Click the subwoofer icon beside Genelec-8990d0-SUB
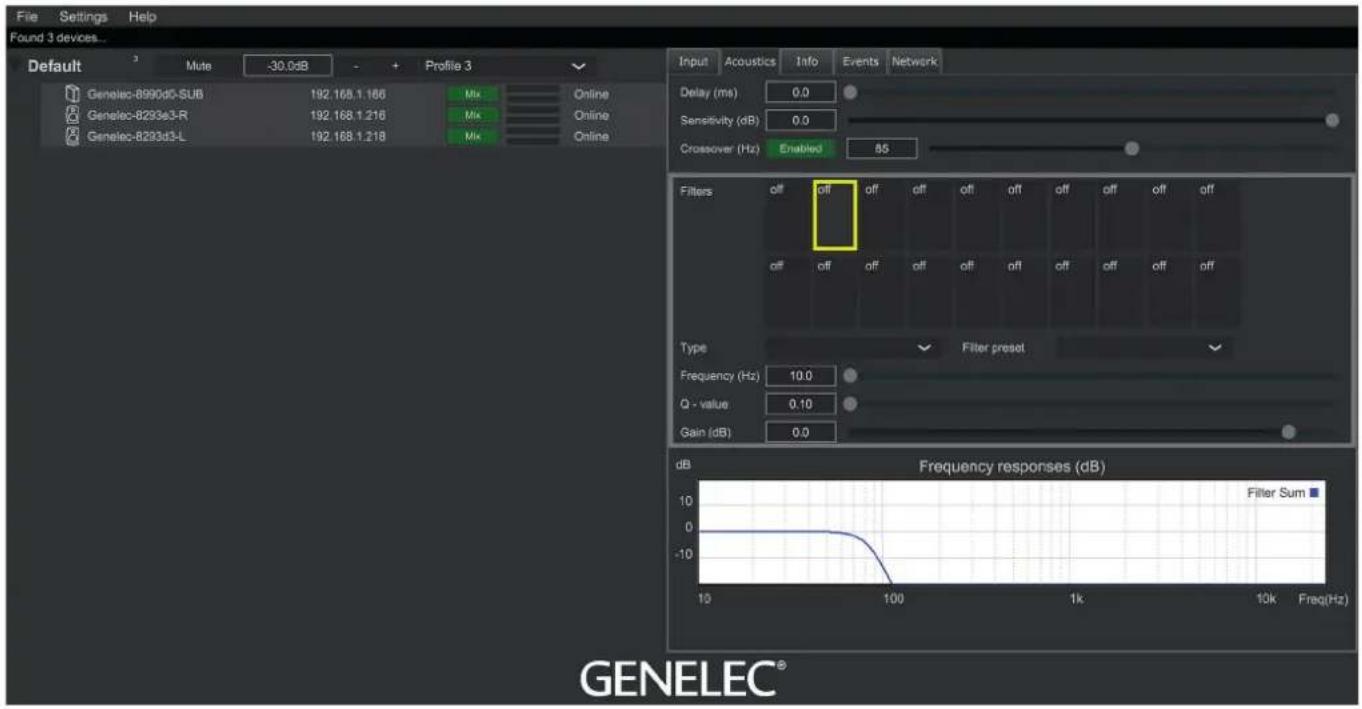 click(71, 94)
